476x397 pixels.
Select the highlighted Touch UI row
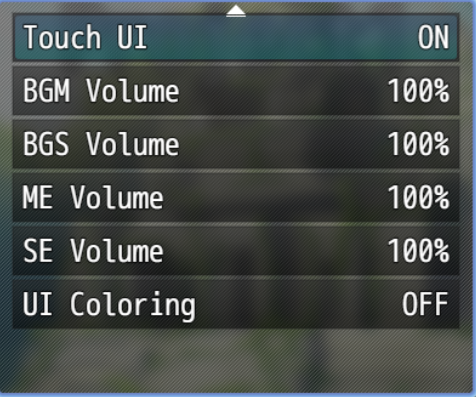236,37
